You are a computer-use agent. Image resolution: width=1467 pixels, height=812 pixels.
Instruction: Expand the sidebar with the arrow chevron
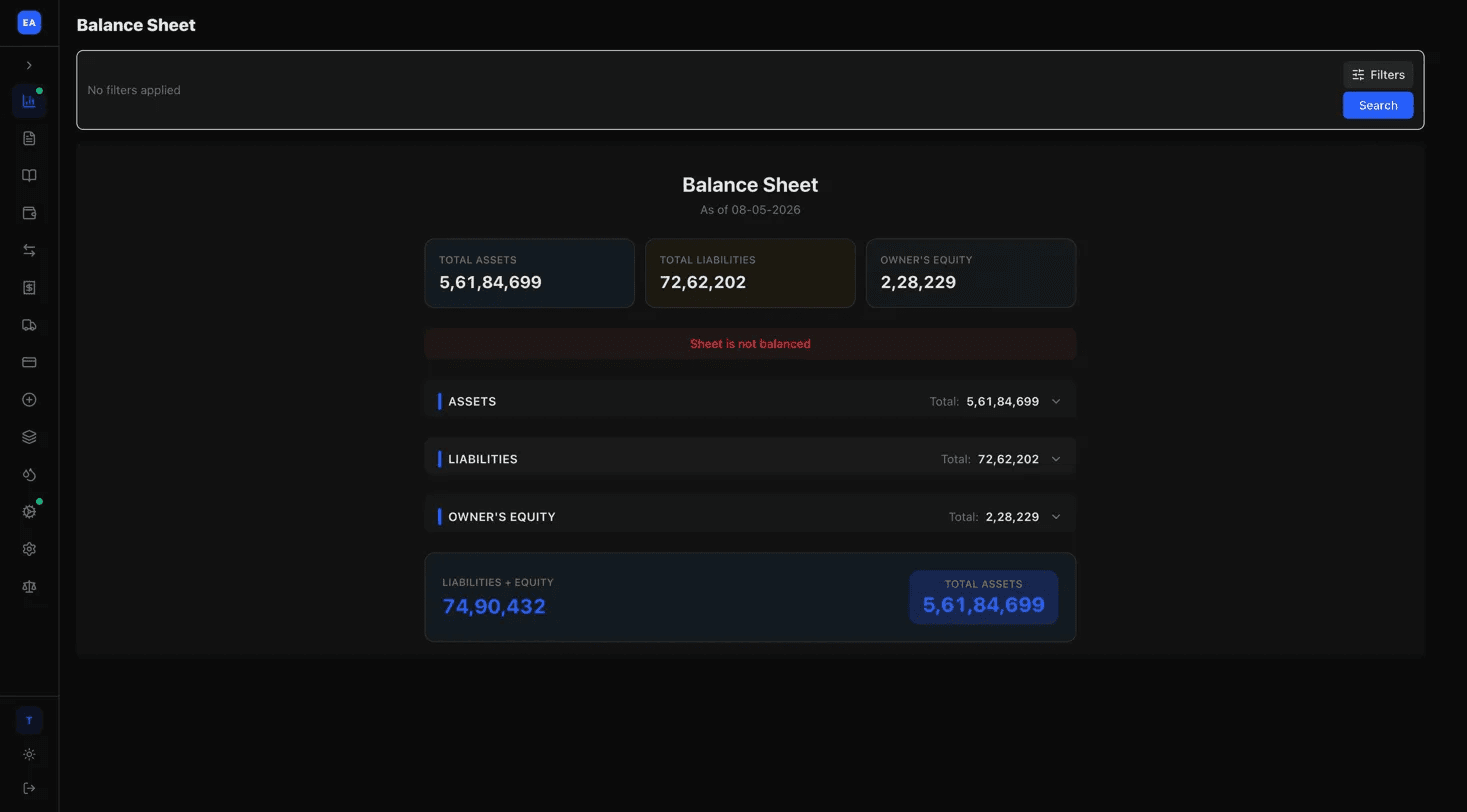click(x=29, y=65)
